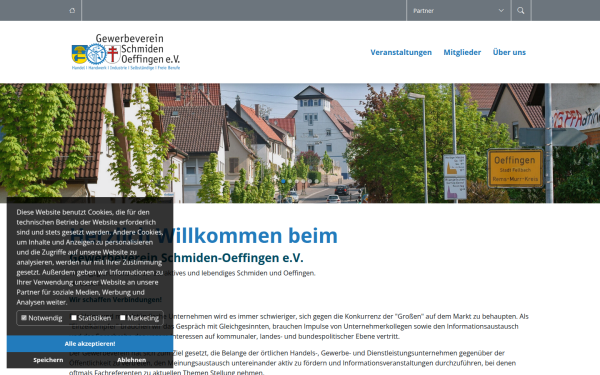The image size is (600, 375).
Task: Go to the Mitglieder page
Action: pyautogui.click(x=462, y=52)
